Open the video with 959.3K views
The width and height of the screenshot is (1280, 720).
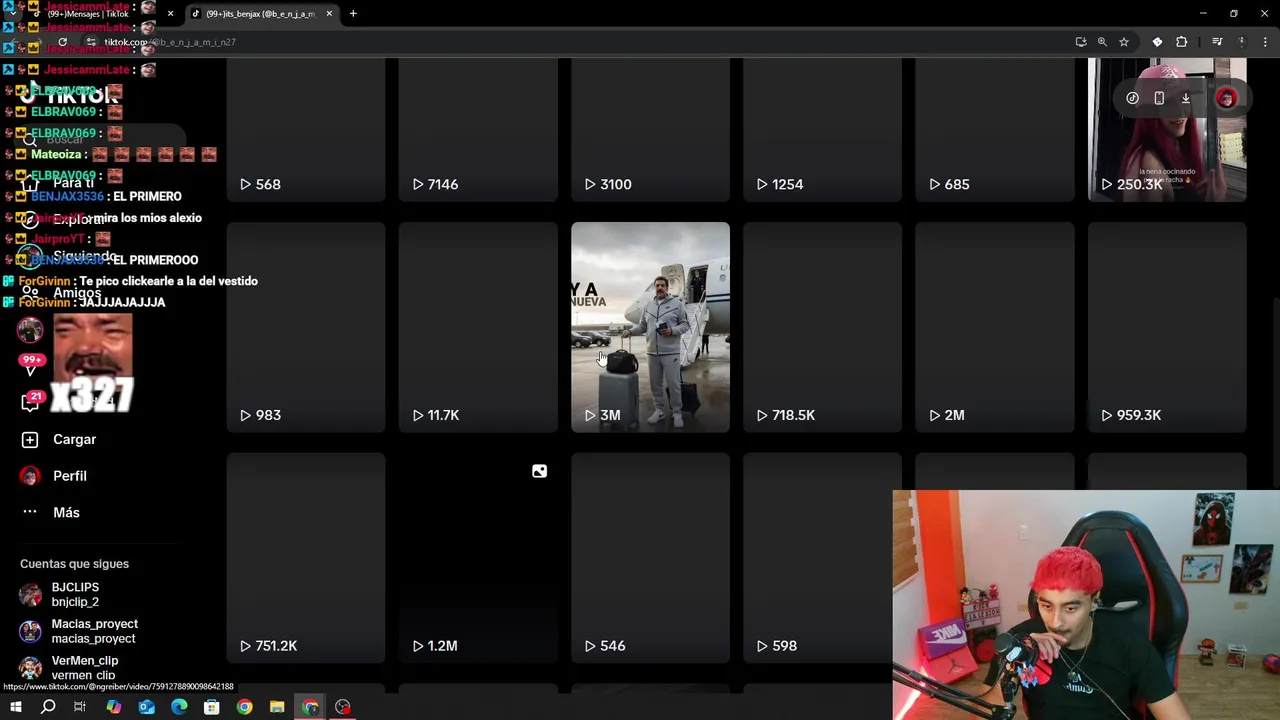click(1167, 327)
